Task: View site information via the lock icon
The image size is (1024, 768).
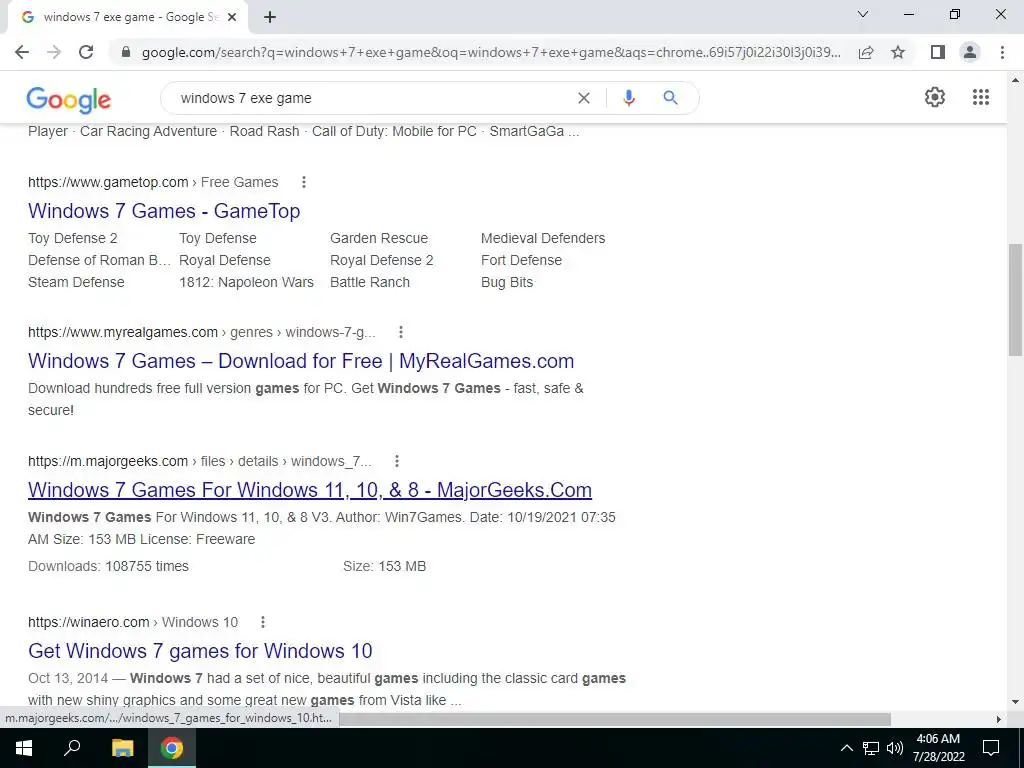Action: pos(126,52)
